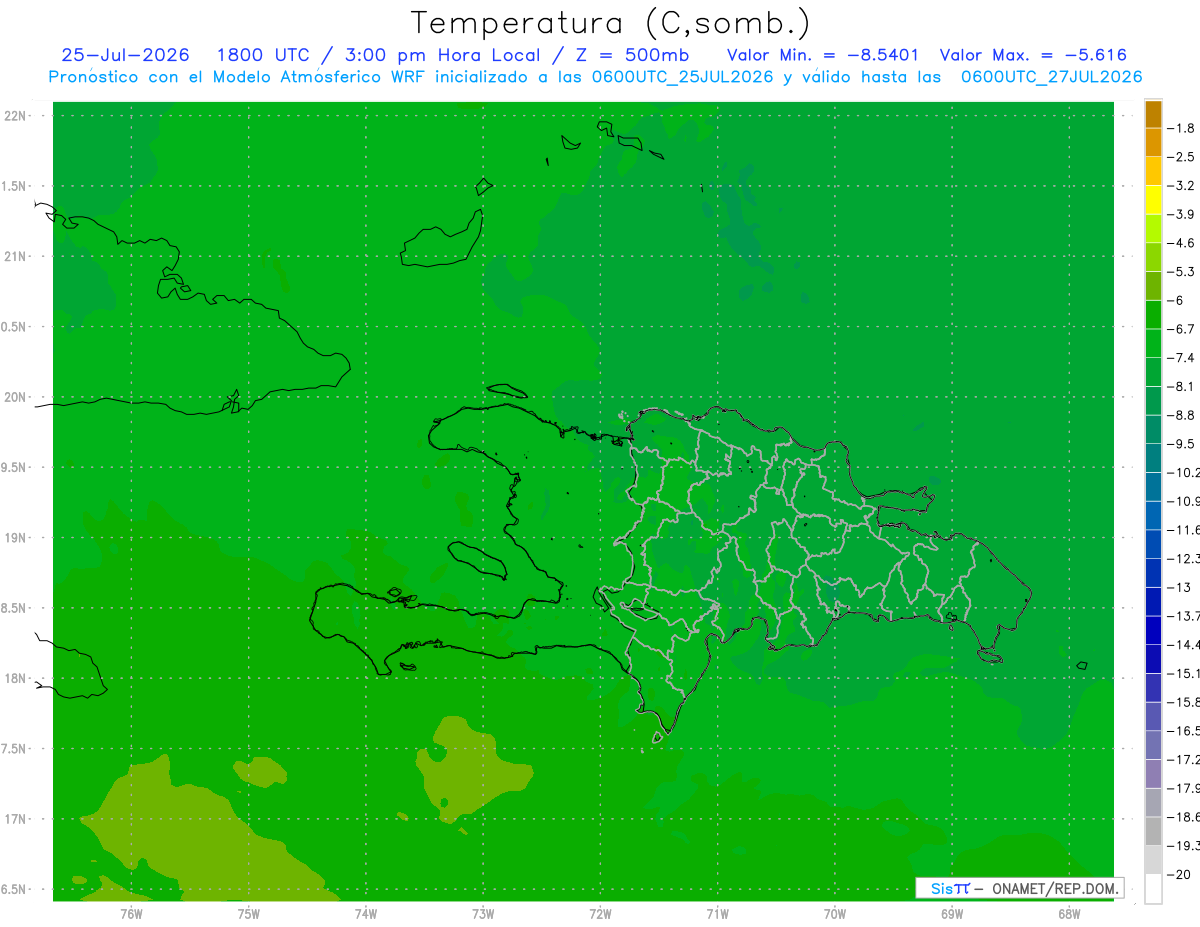
Task: Click the '-8.1' colorbar label
Action: click(1180, 387)
